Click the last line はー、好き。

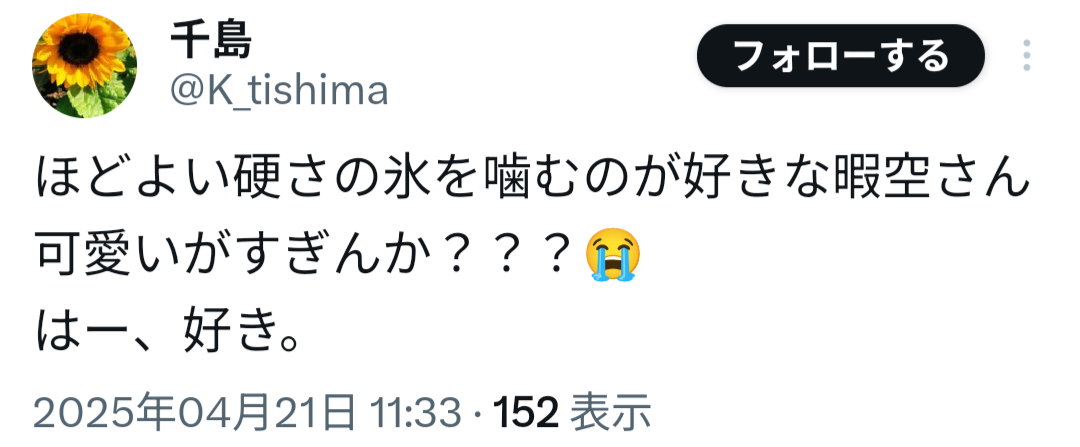click(x=167, y=333)
